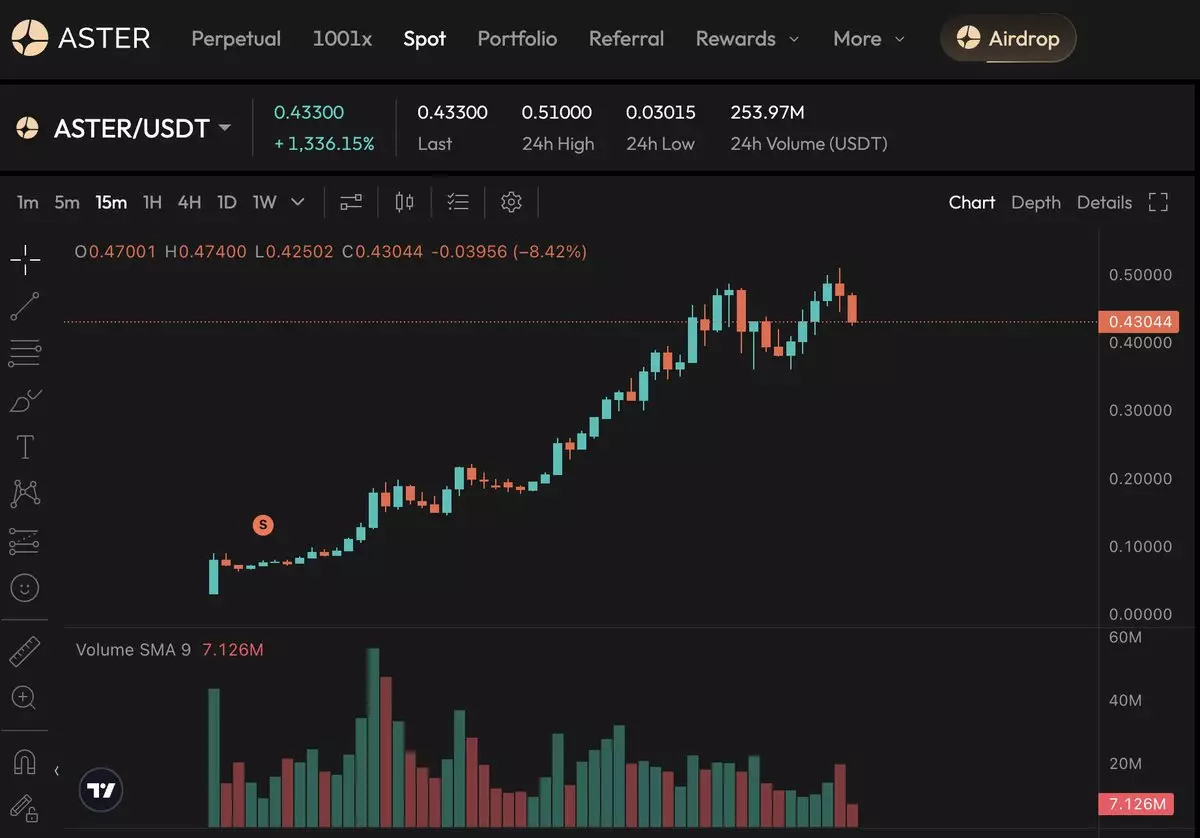This screenshot has height=838, width=1200.
Task: Toggle fullscreen chart view
Action: coord(1158,202)
